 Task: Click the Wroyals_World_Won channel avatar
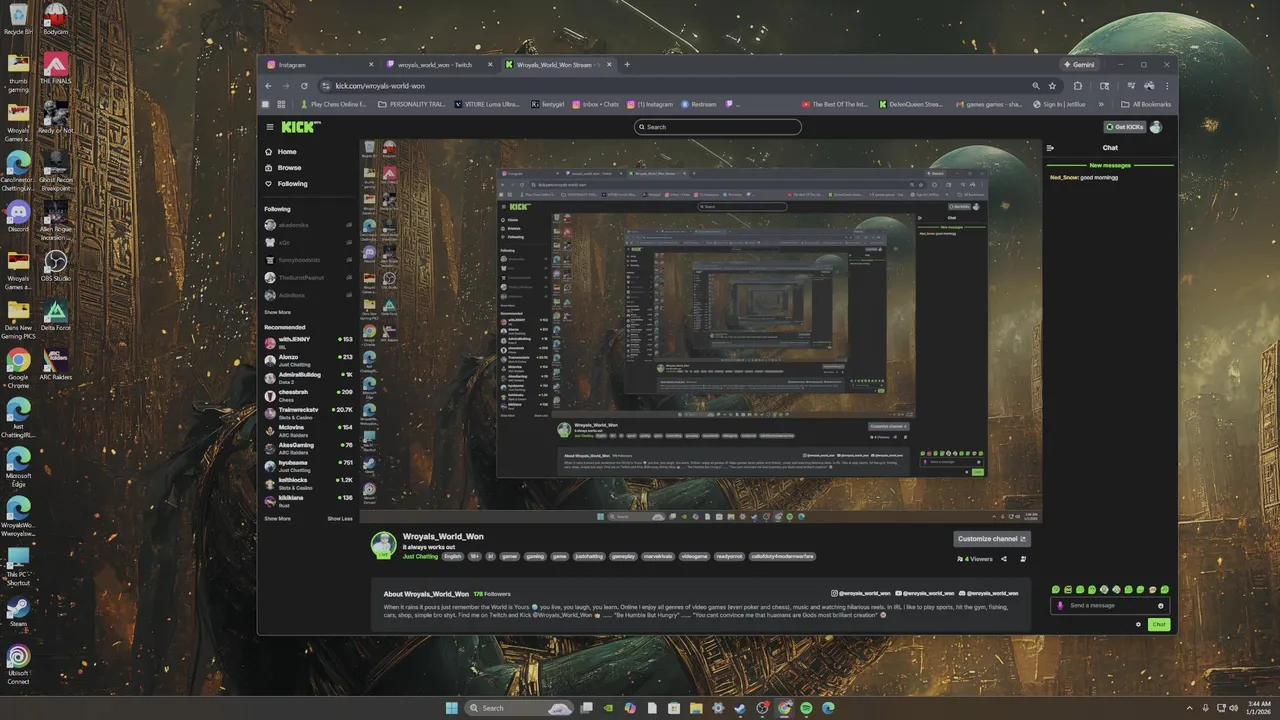(x=384, y=545)
